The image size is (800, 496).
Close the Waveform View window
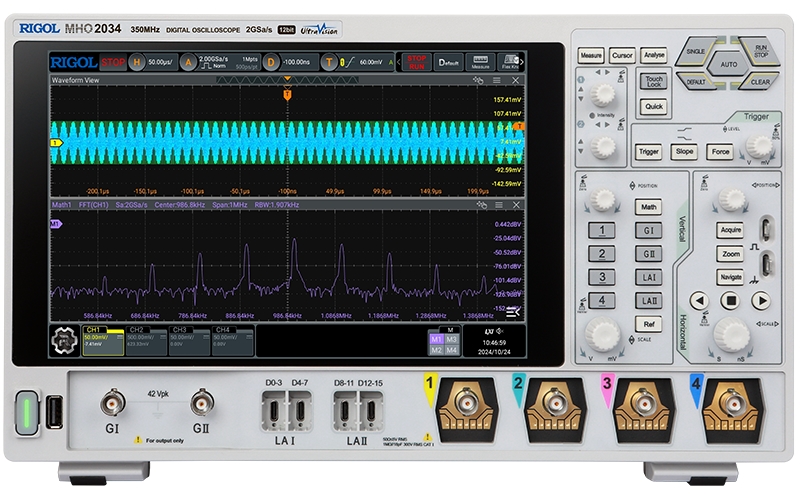(x=516, y=80)
